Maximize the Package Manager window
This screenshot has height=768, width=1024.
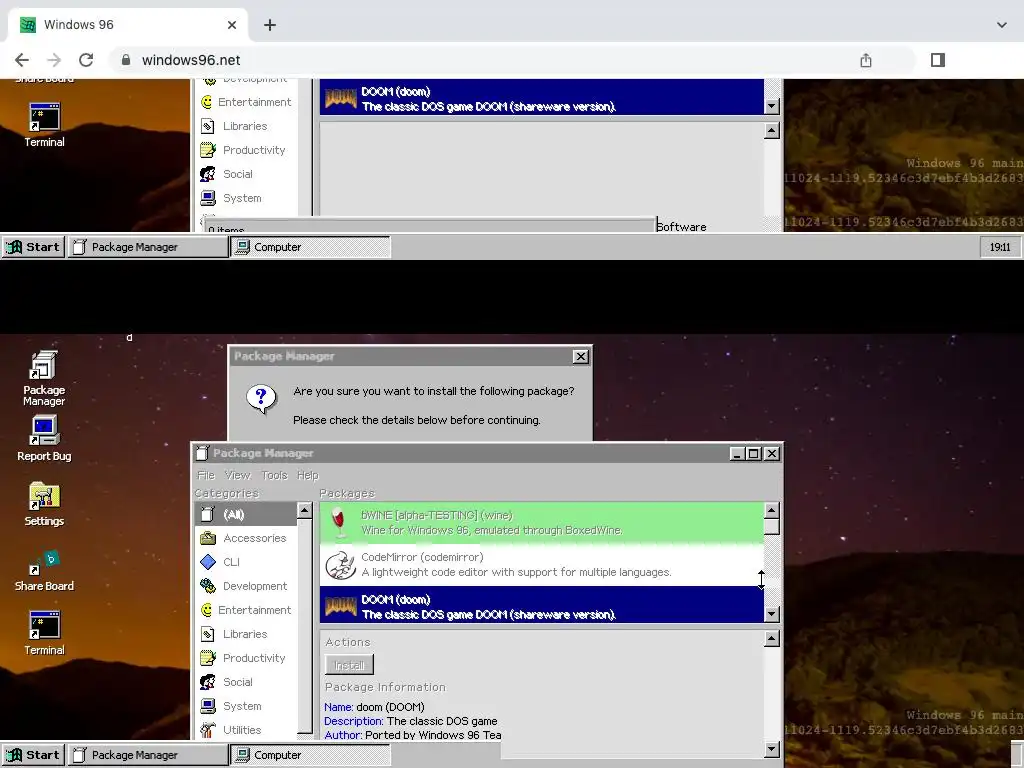click(x=754, y=453)
